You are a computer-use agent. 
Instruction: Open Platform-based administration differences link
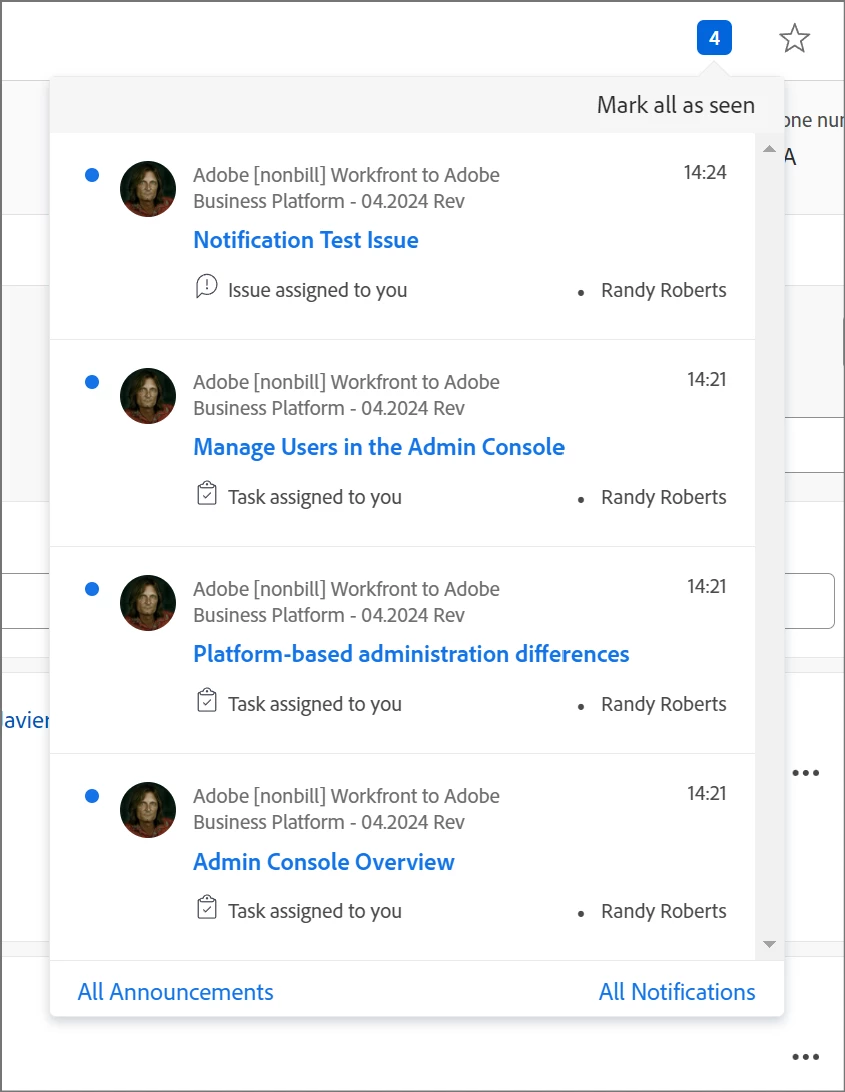(411, 653)
